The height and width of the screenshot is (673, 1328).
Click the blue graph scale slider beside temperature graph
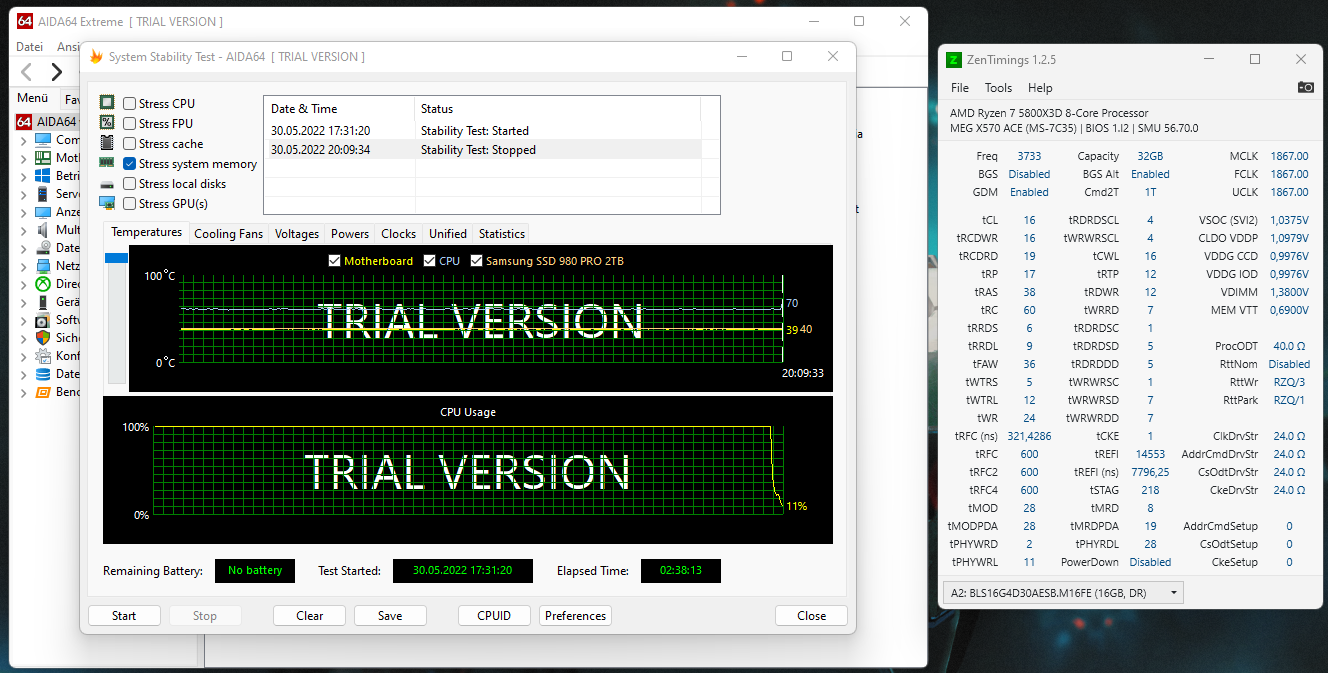pos(116,258)
